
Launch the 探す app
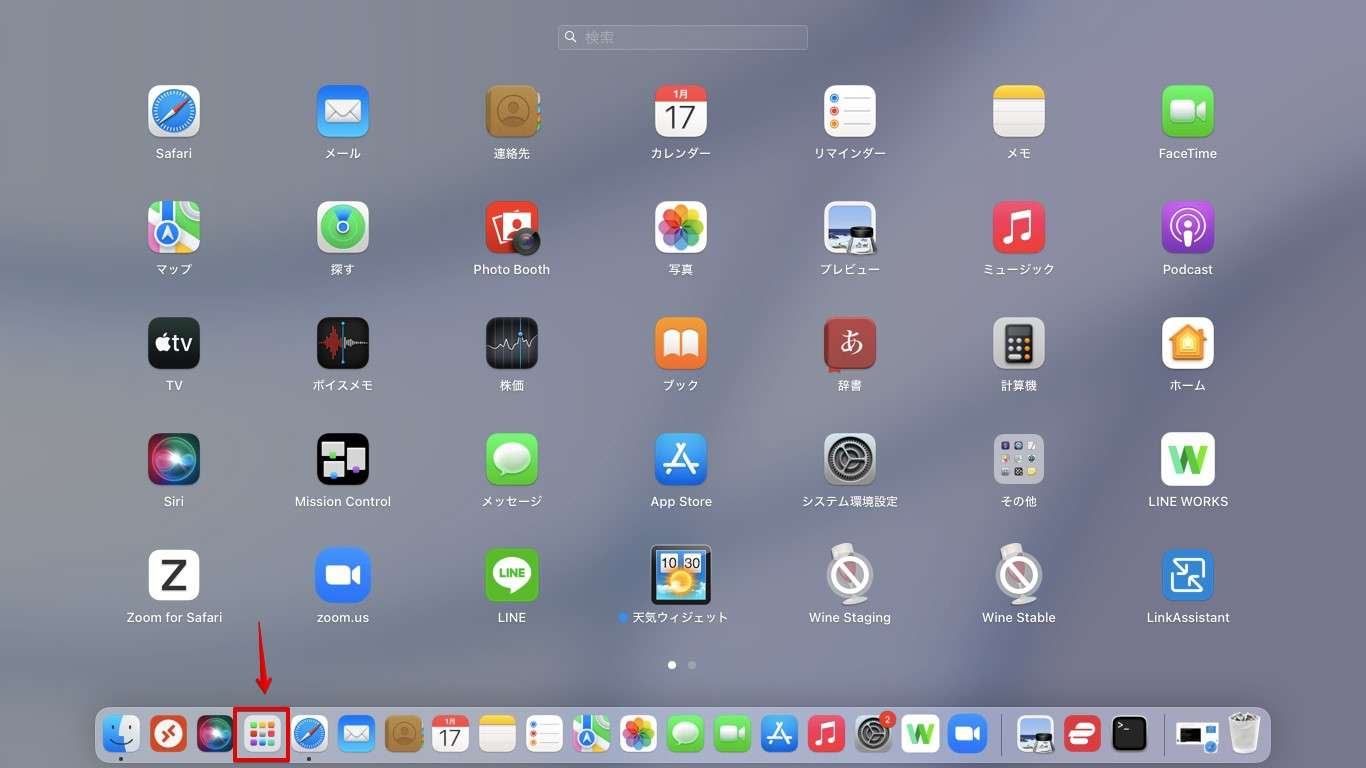tap(343, 227)
